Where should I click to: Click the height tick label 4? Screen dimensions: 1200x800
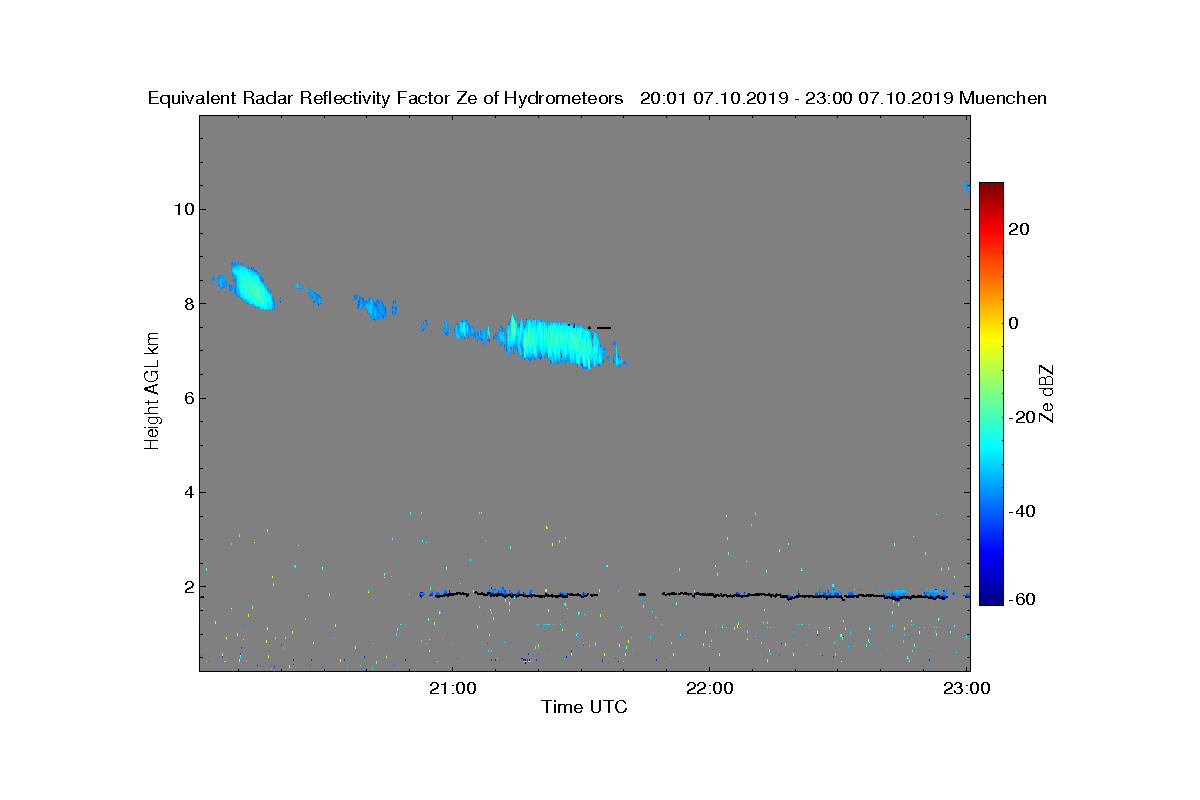click(187, 492)
